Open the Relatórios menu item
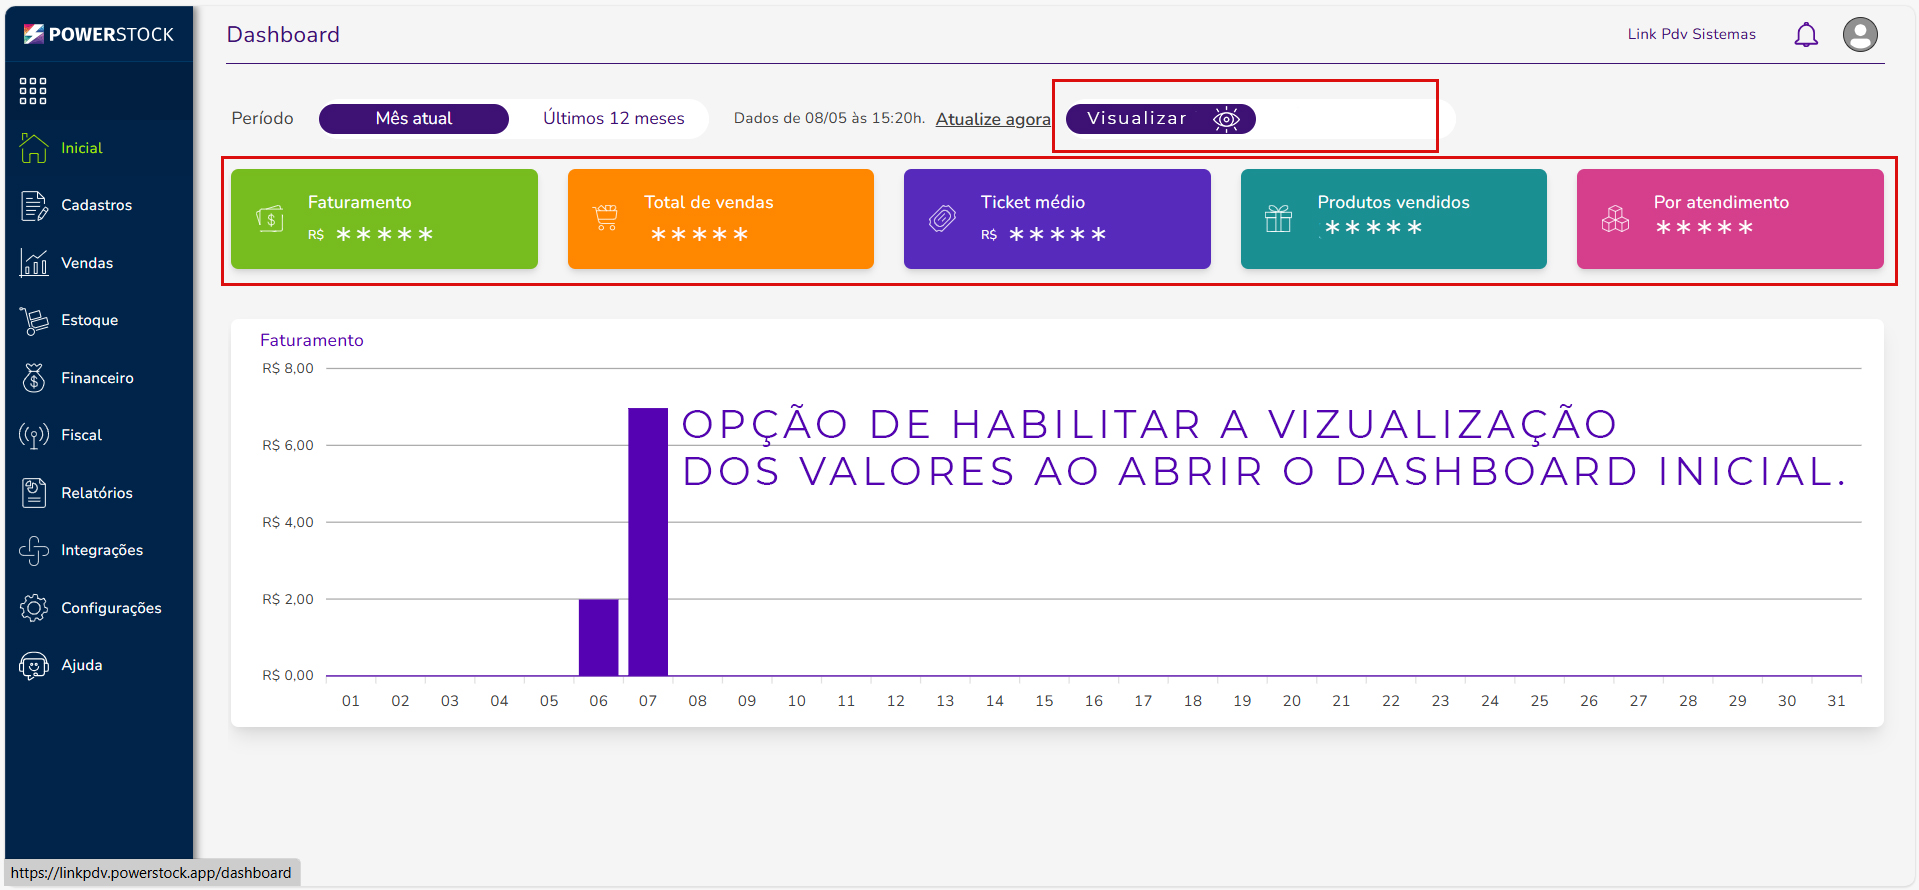Image resolution: width=1919 pixels, height=890 pixels. pyautogui.click(x=96, y=493)
